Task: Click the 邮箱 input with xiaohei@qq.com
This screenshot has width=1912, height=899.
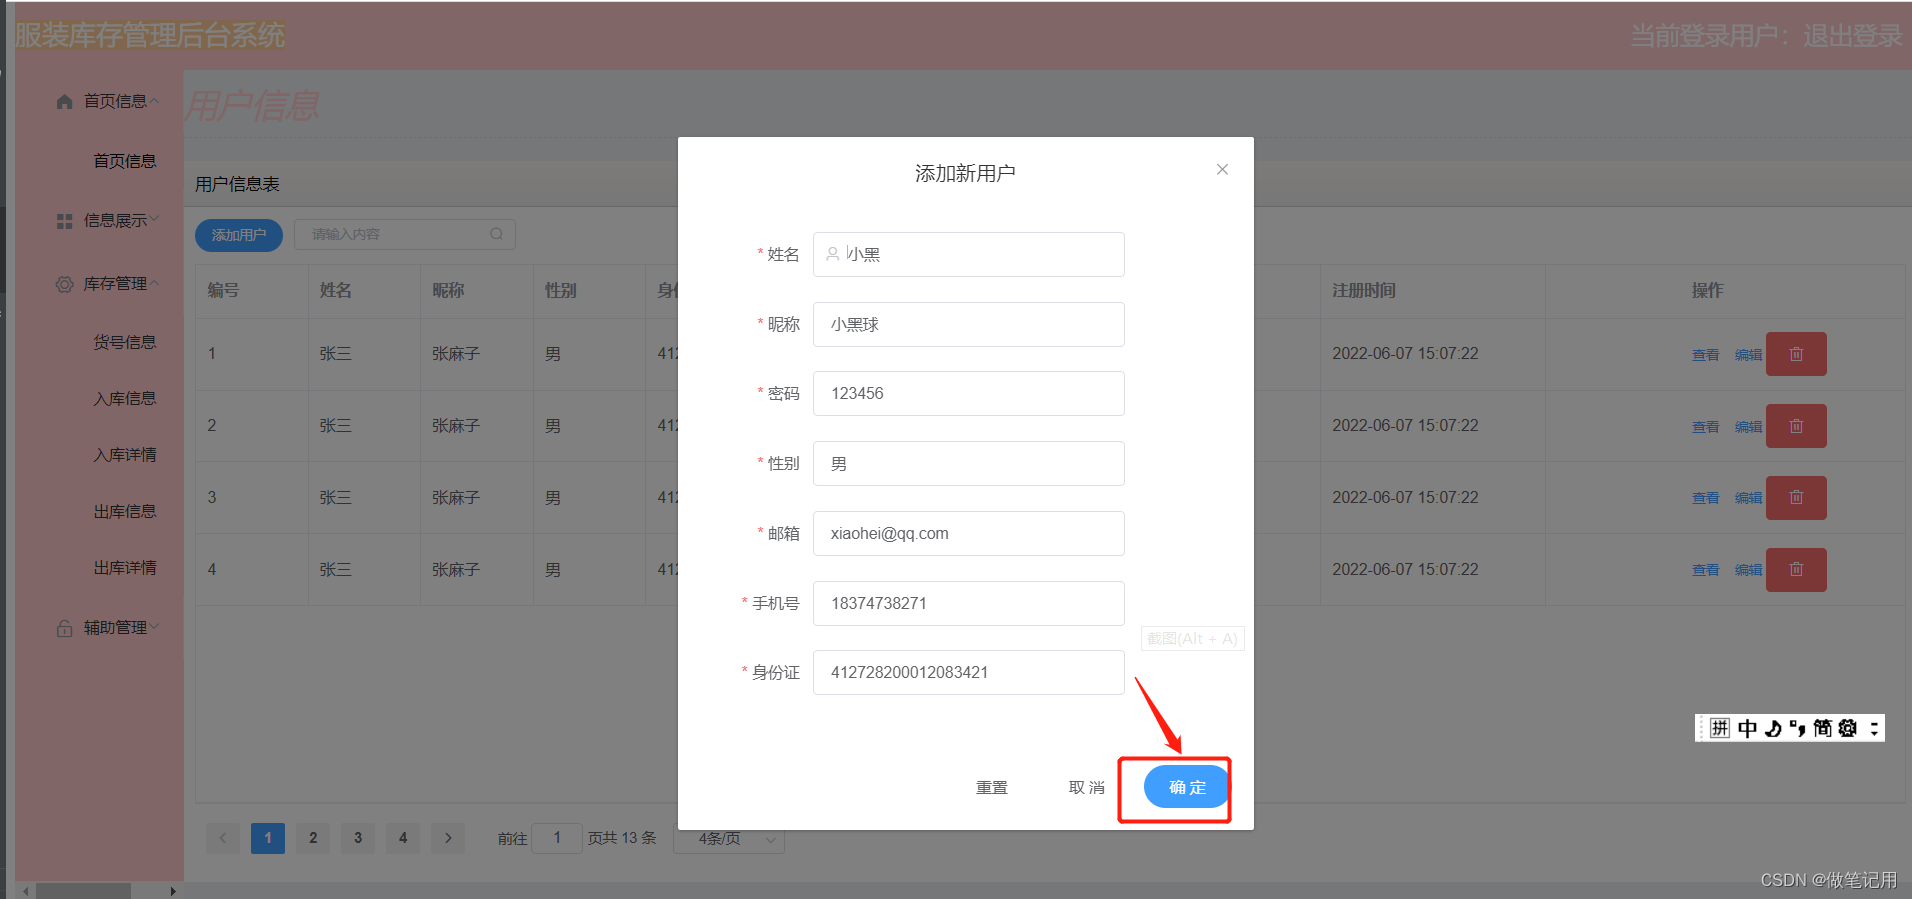Action: click(x=969, y=533)
